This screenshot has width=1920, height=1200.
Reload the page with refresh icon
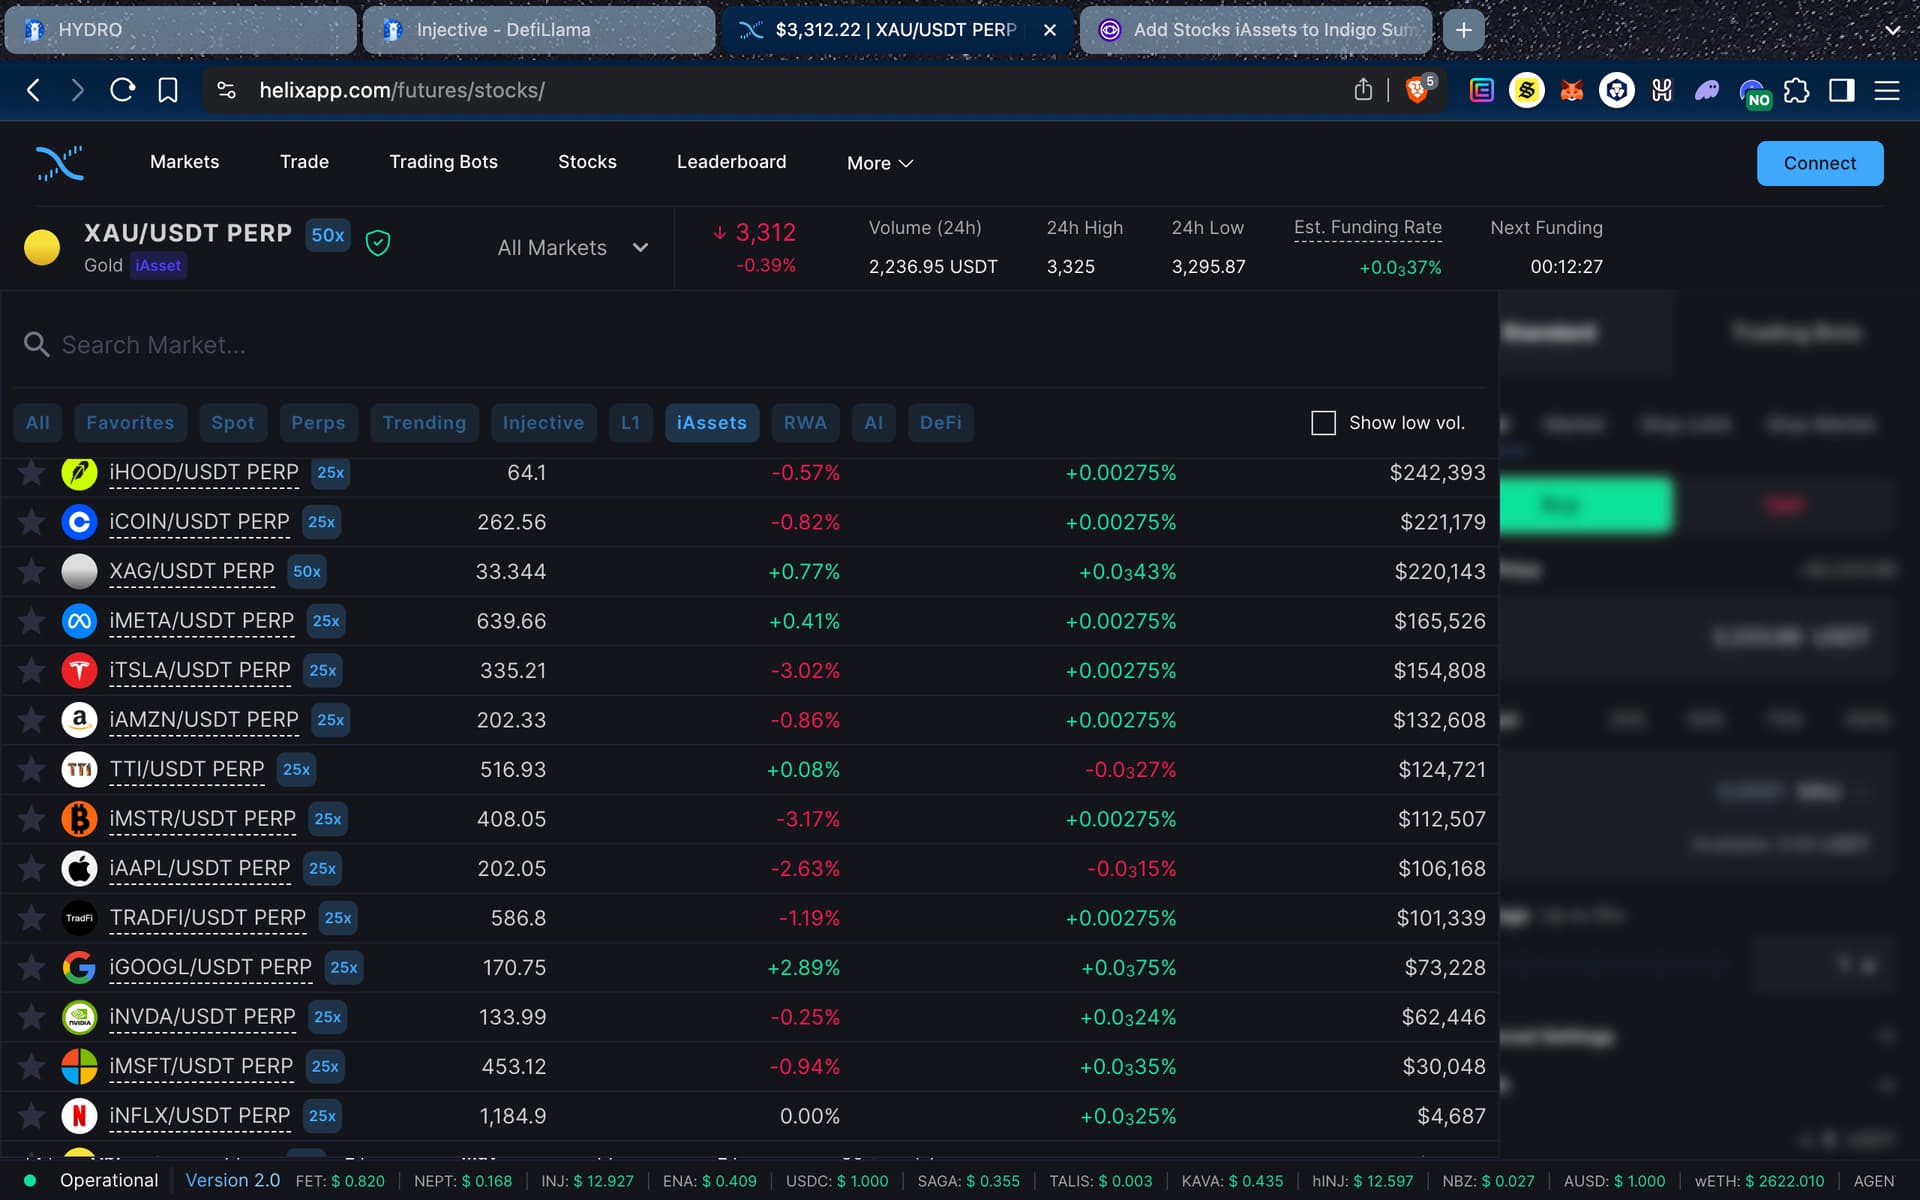[123, 90]
